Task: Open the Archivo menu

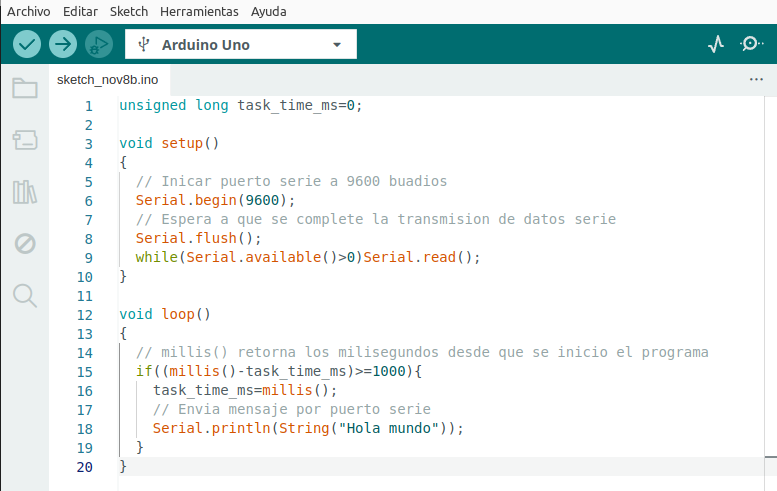Action: tap(29, 12)
